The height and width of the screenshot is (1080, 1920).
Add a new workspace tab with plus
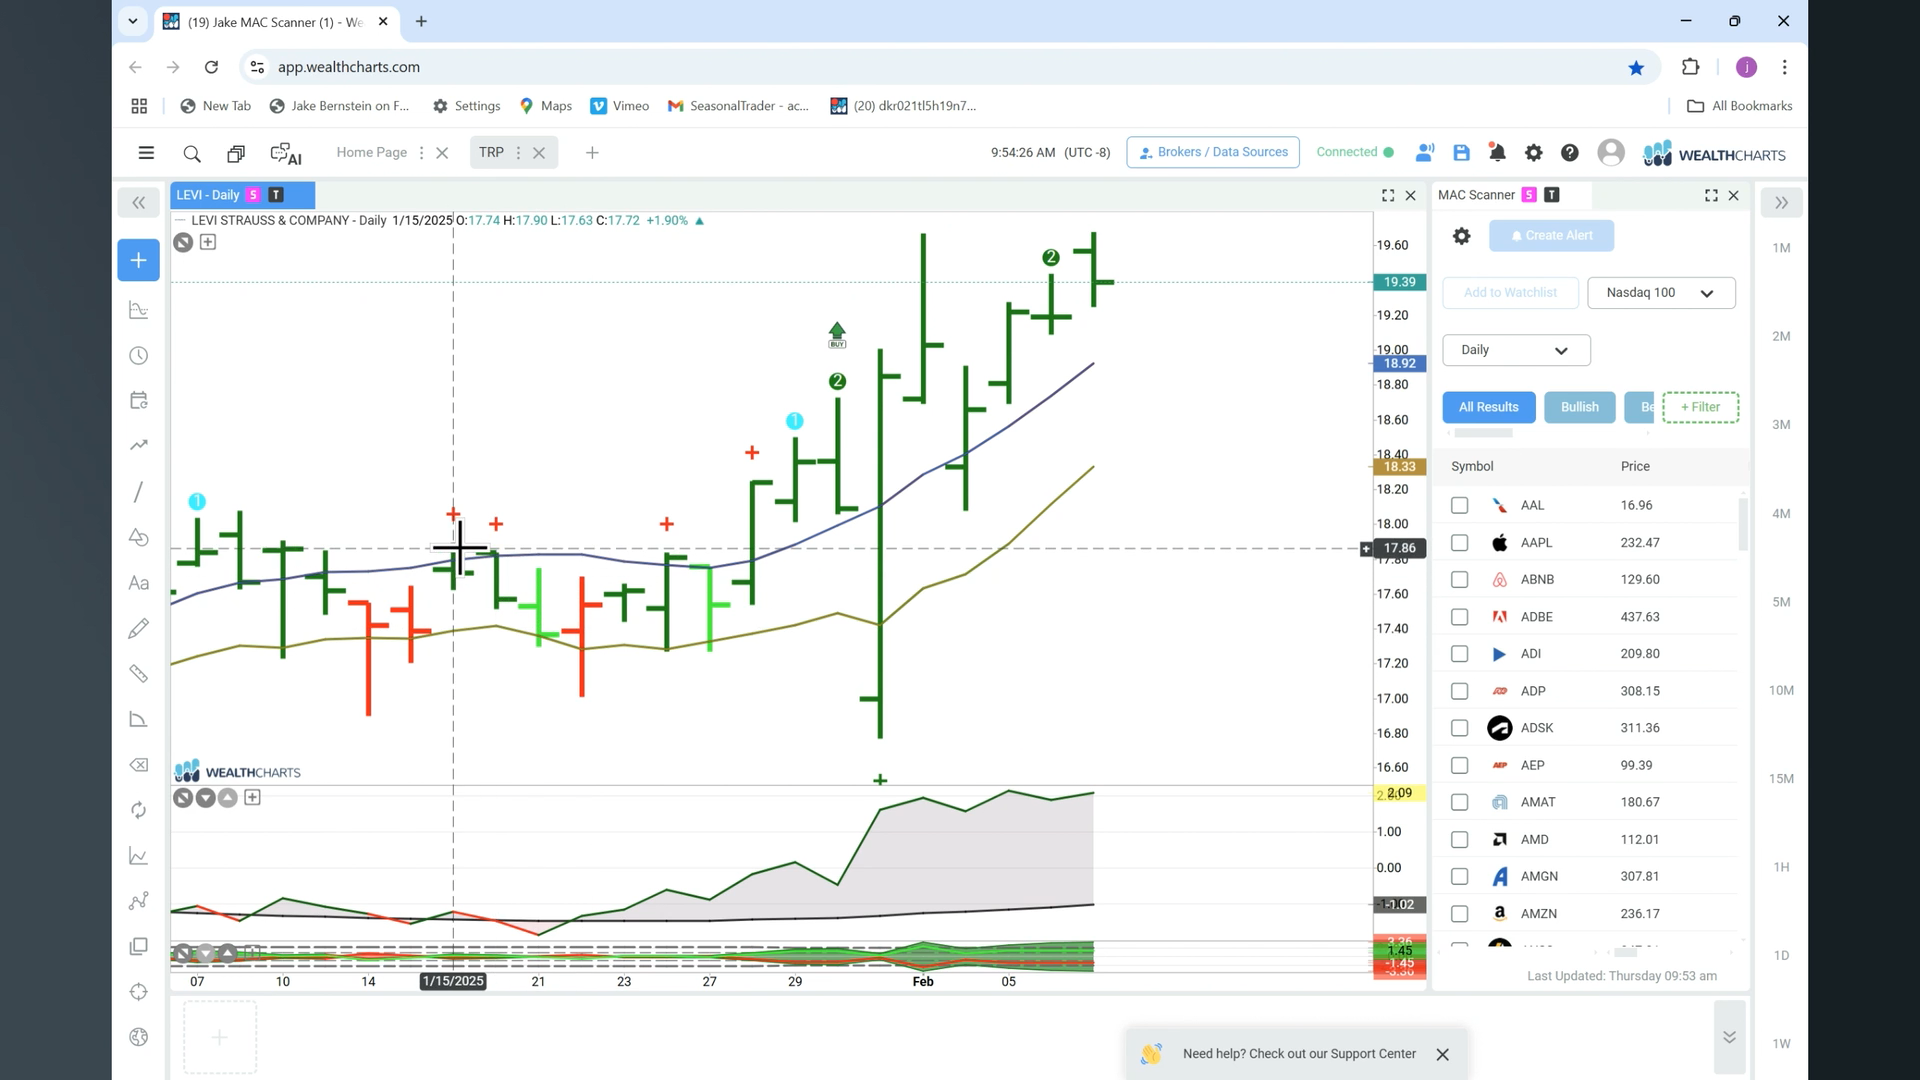click(x=592, y=153)
